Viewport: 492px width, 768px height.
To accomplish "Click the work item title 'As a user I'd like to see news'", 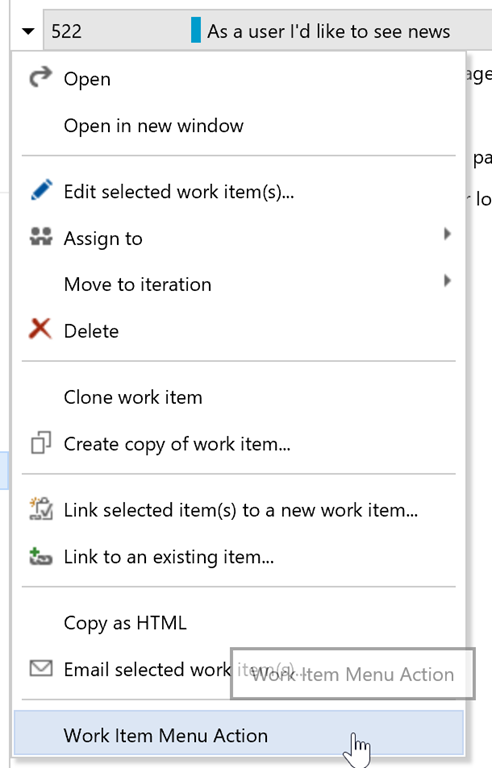I will tap(328, 31).
